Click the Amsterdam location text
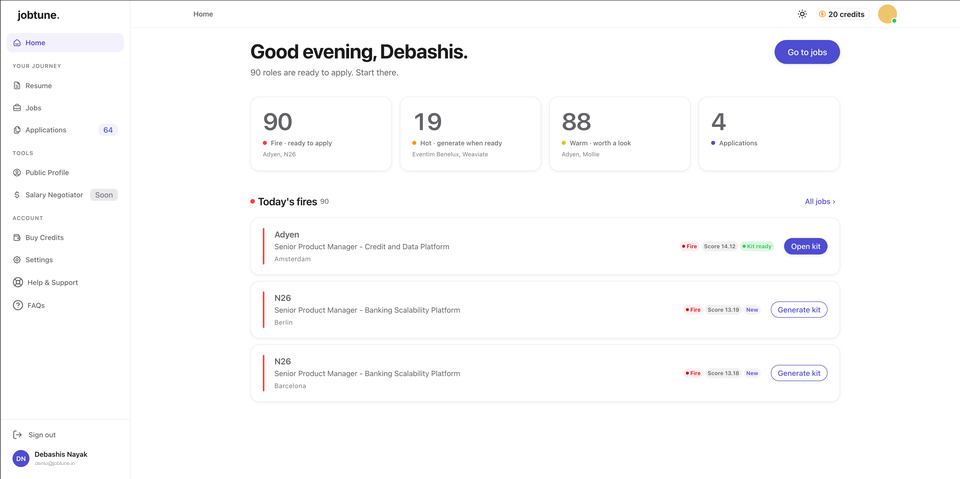 tap(292, 259)
